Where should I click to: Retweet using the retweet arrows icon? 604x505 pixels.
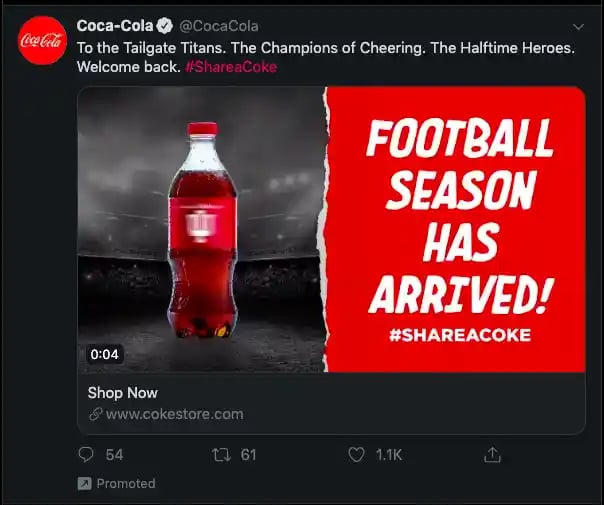coord(221,455)
